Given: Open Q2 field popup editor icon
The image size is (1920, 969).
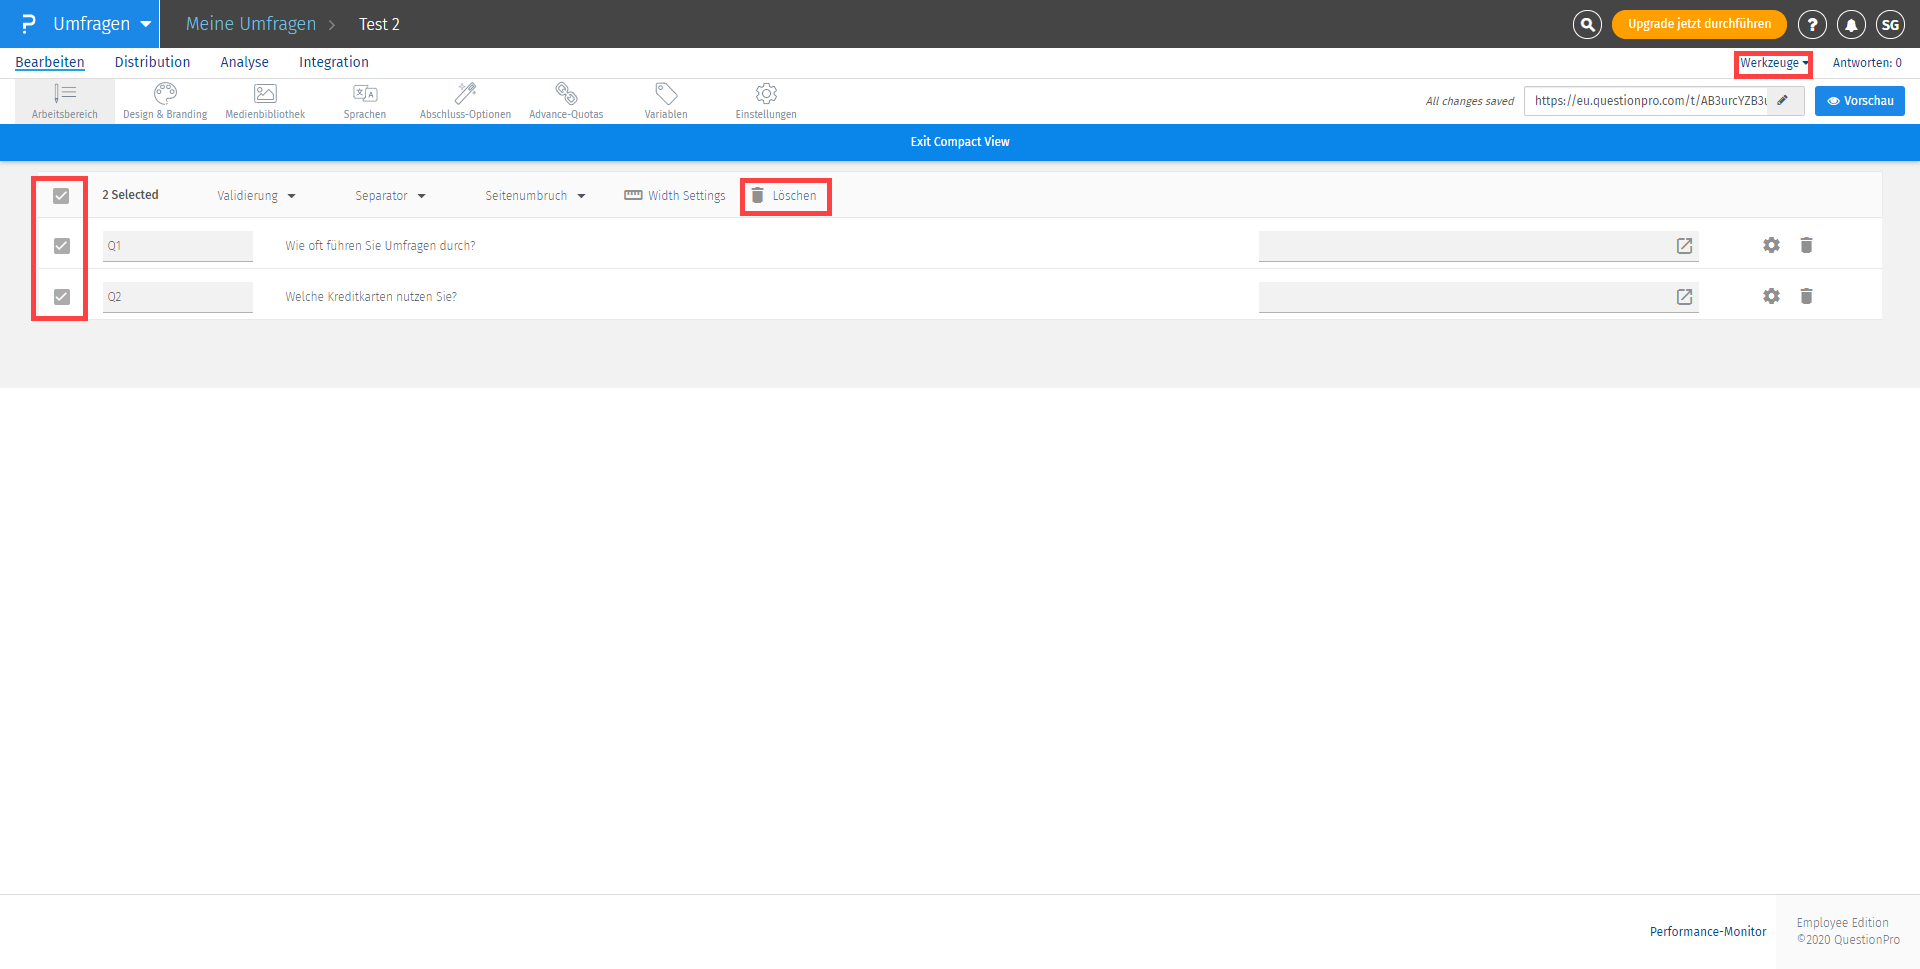Looking at the screenshot, I should 1684,297.
